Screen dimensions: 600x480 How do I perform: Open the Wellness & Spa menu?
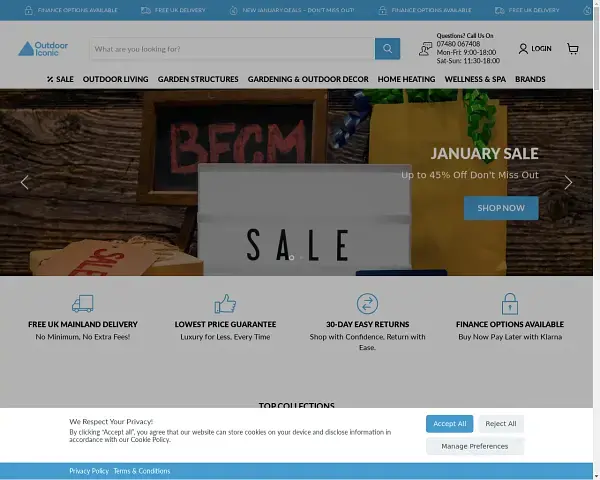(x=475, y=79)
